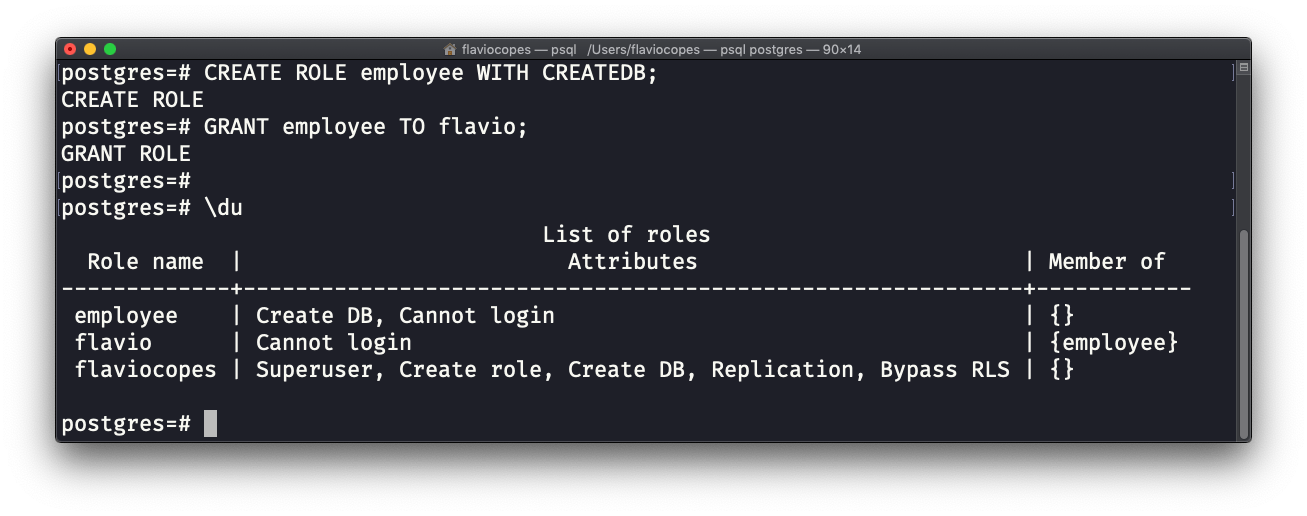This screenshot has width=1307, height=516.
Task: Click the 'Attributes' column header
Action: [x=632, y=262]
